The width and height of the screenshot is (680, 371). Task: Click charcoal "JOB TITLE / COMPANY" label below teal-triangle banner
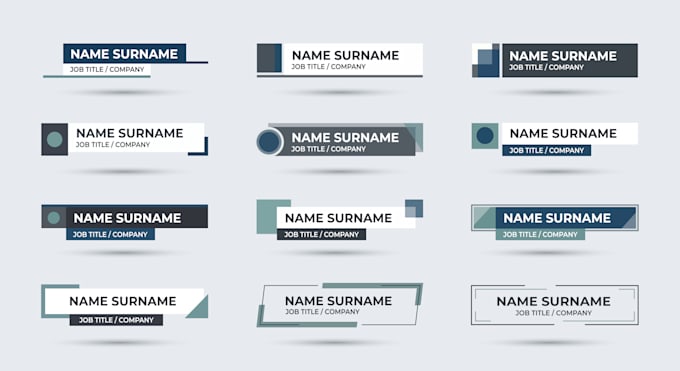(x=116, y=320)
